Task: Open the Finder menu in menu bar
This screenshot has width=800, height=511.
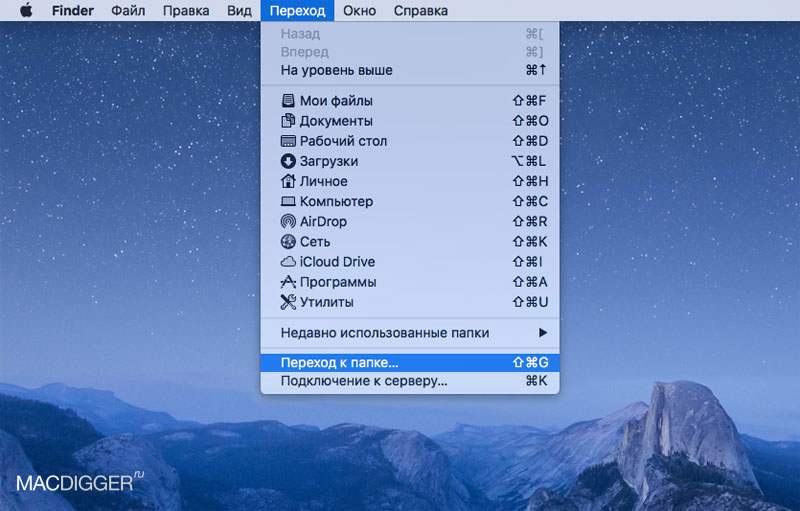Action: click(x=72, y=11)
